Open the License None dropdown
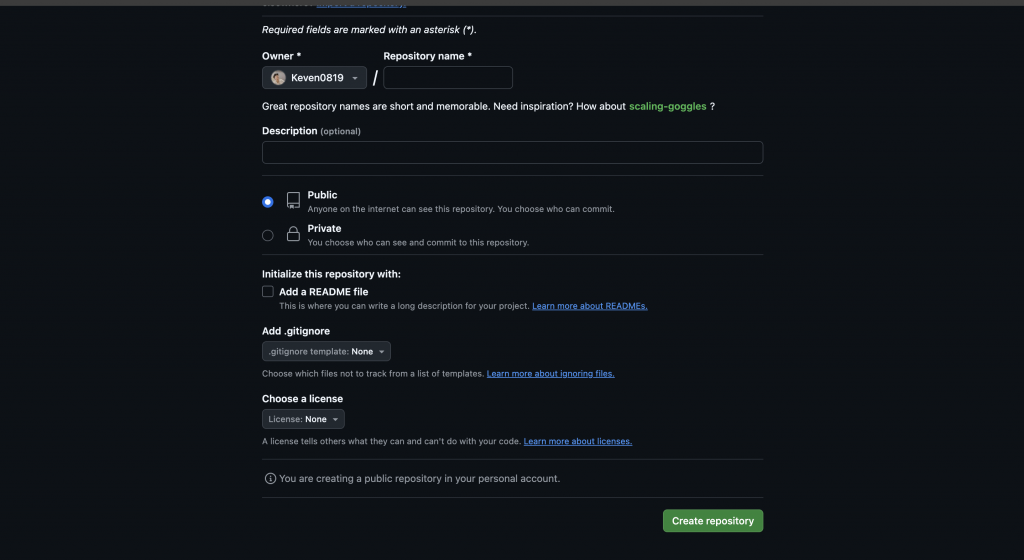 coord(303,419)
